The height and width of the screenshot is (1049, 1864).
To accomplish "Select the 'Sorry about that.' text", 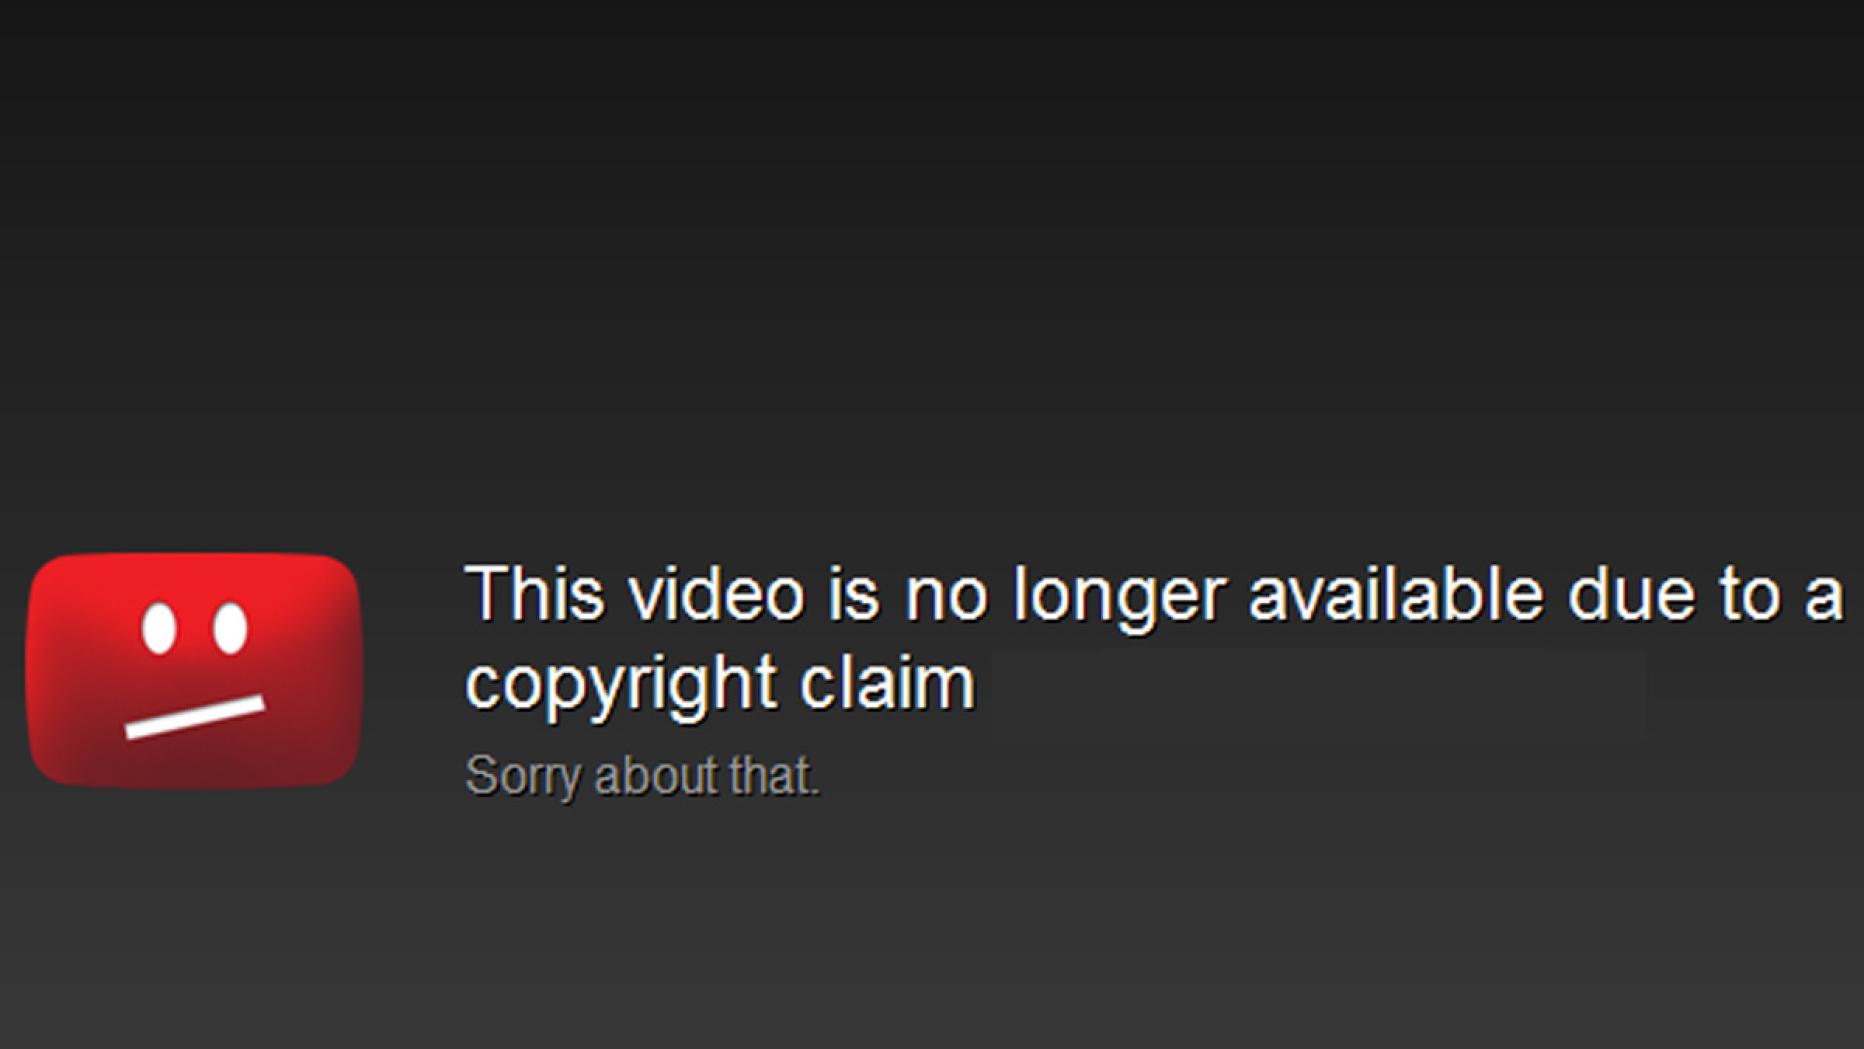I will pos(642,776).
